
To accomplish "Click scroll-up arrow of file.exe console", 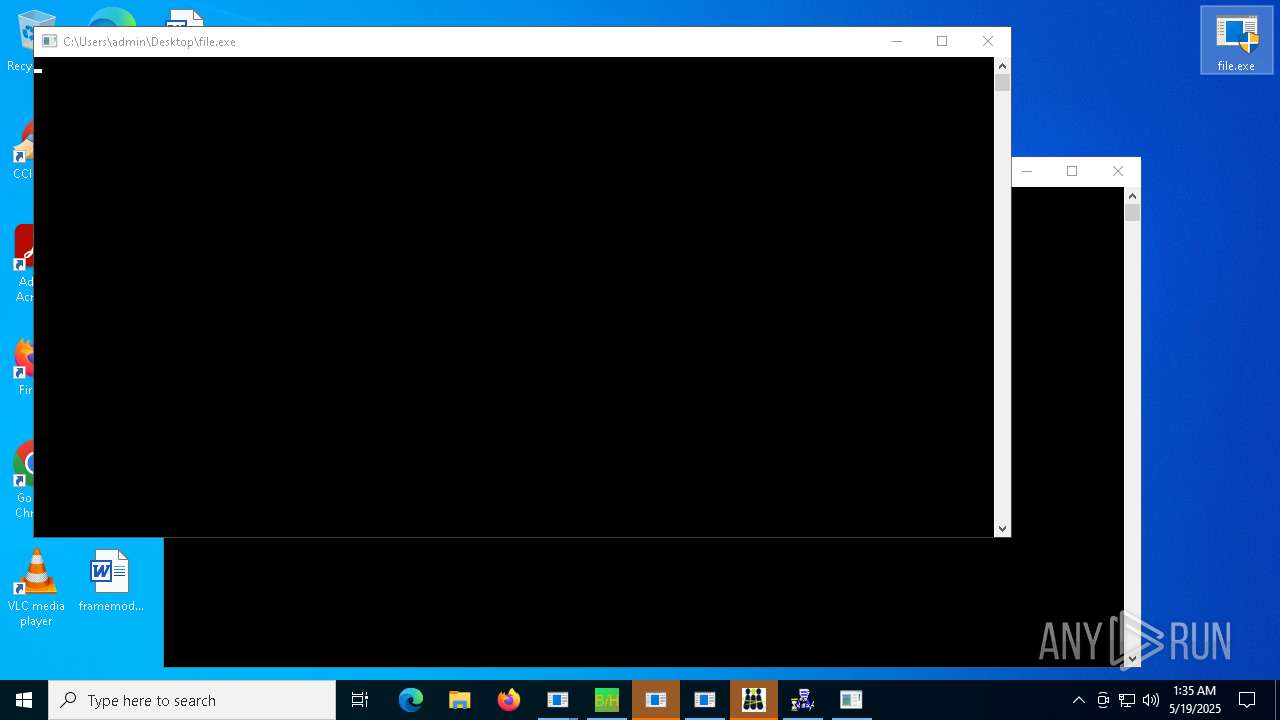I will pyautogui.click(x=1003, y=65).
